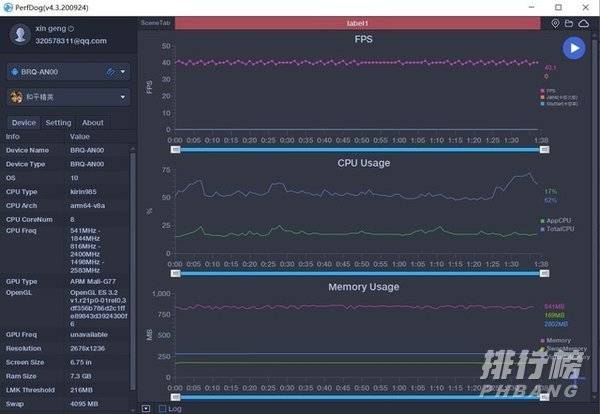Toggle the Log checkbox
Screen dimensions: 600x414
pos(162,409)
